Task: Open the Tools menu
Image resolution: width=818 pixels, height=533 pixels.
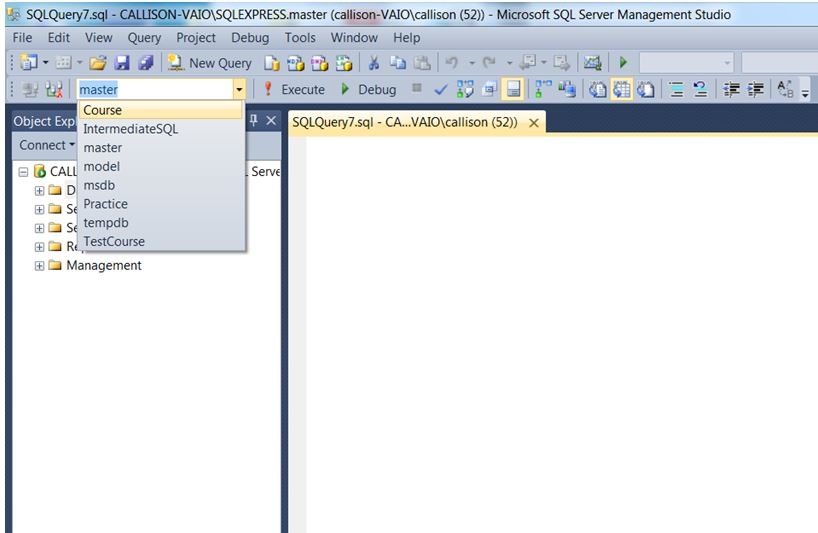Action: (x=300, y=38)
